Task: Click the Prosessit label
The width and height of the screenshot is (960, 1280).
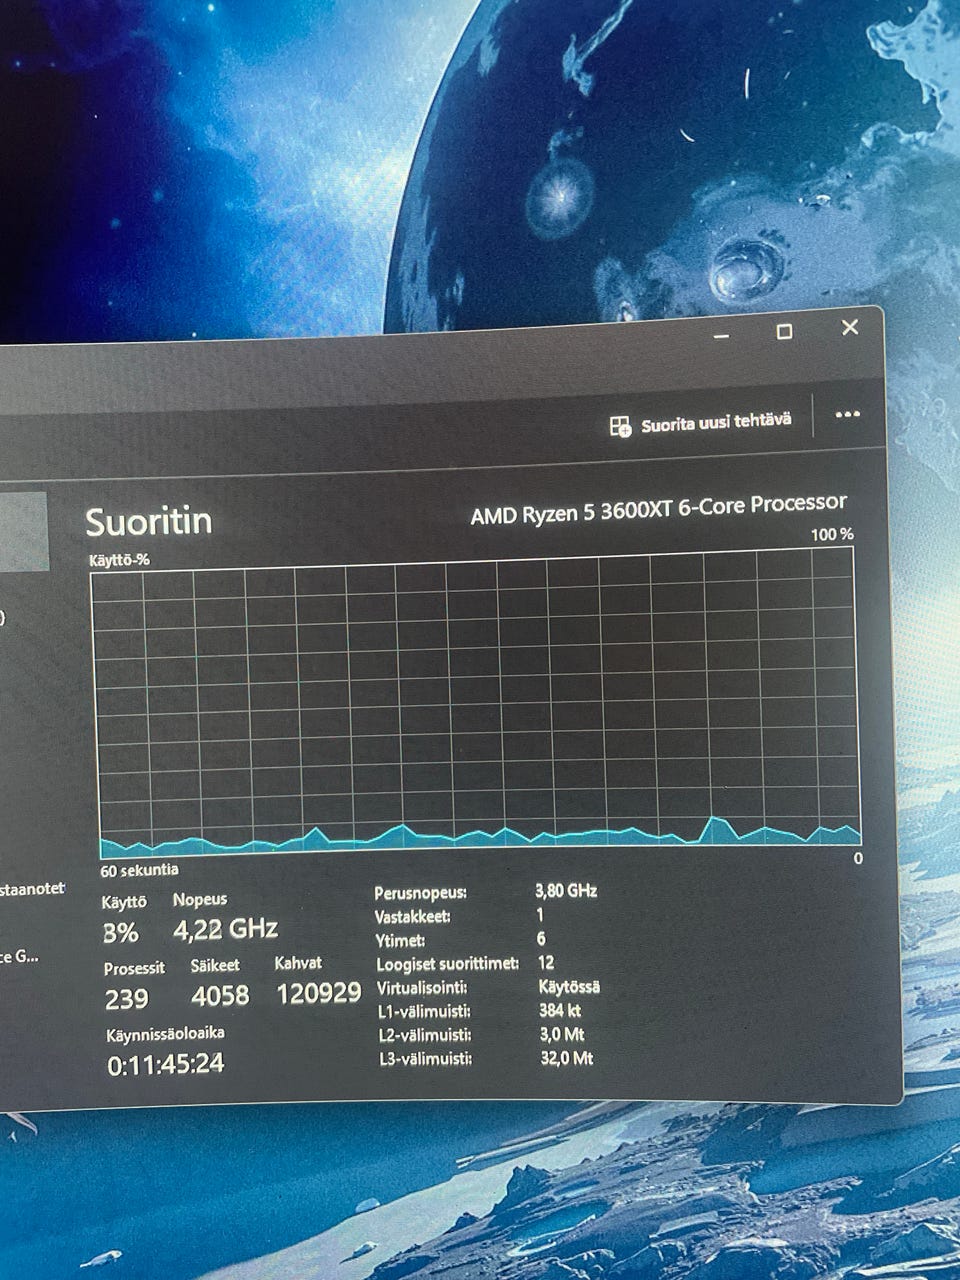Action: pos(134,968)
